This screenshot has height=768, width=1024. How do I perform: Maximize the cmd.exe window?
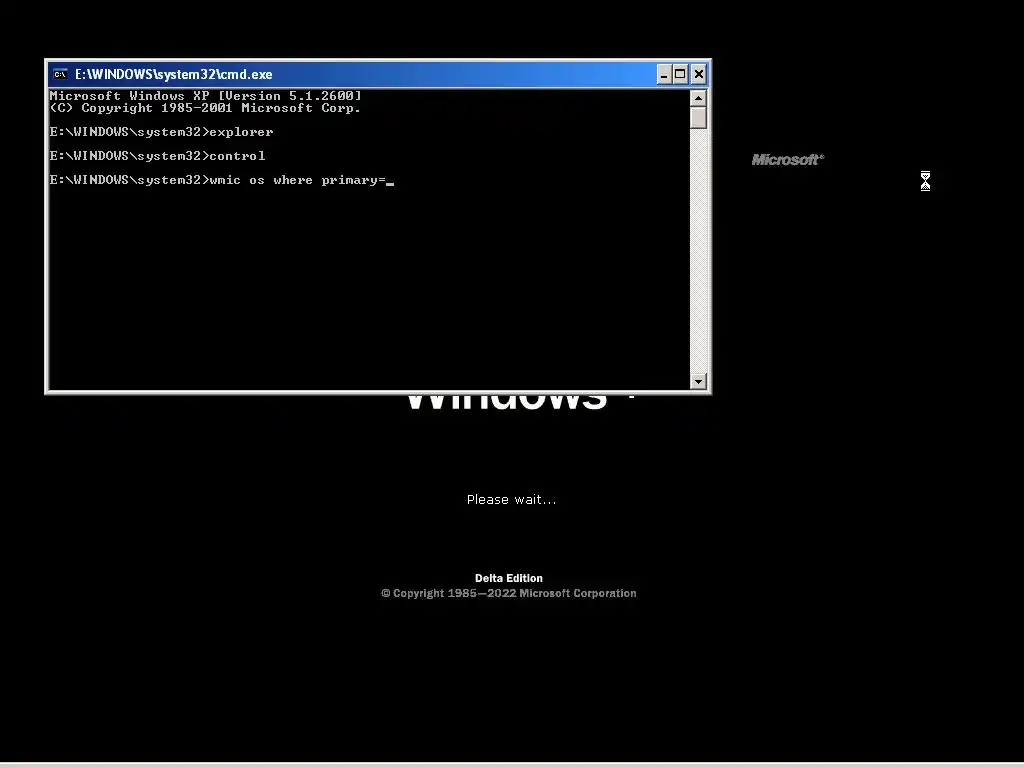(680, 74)
